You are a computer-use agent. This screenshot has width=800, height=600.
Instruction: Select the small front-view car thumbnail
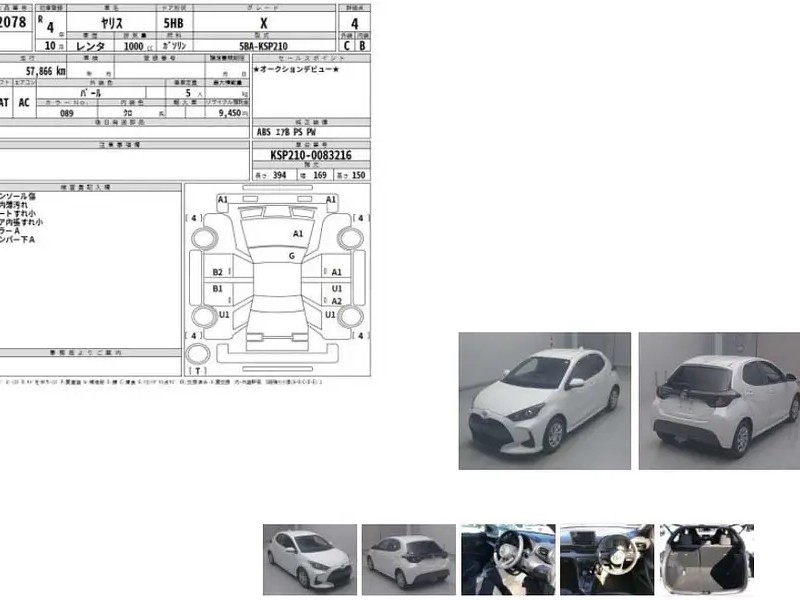pyautogui.click(x=310, y=560)
